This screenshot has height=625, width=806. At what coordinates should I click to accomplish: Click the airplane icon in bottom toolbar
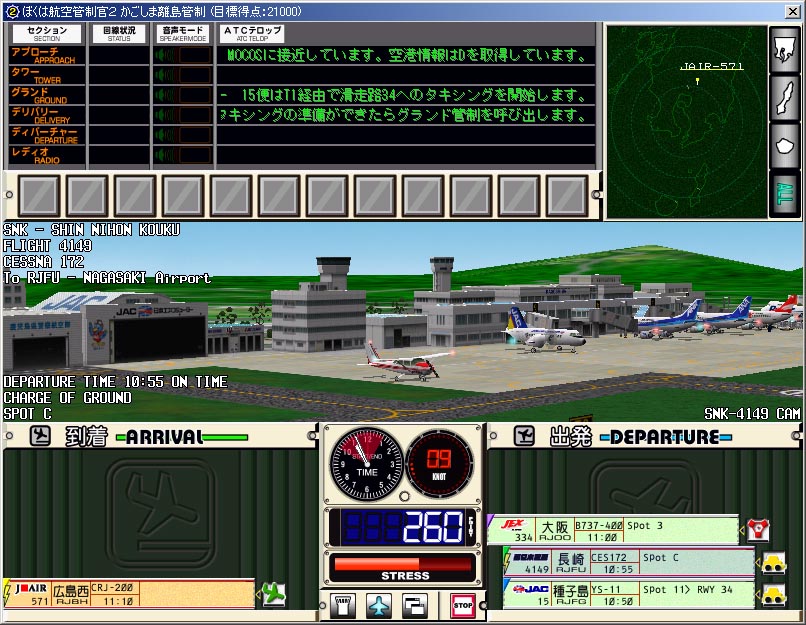(x=379, y=606)
